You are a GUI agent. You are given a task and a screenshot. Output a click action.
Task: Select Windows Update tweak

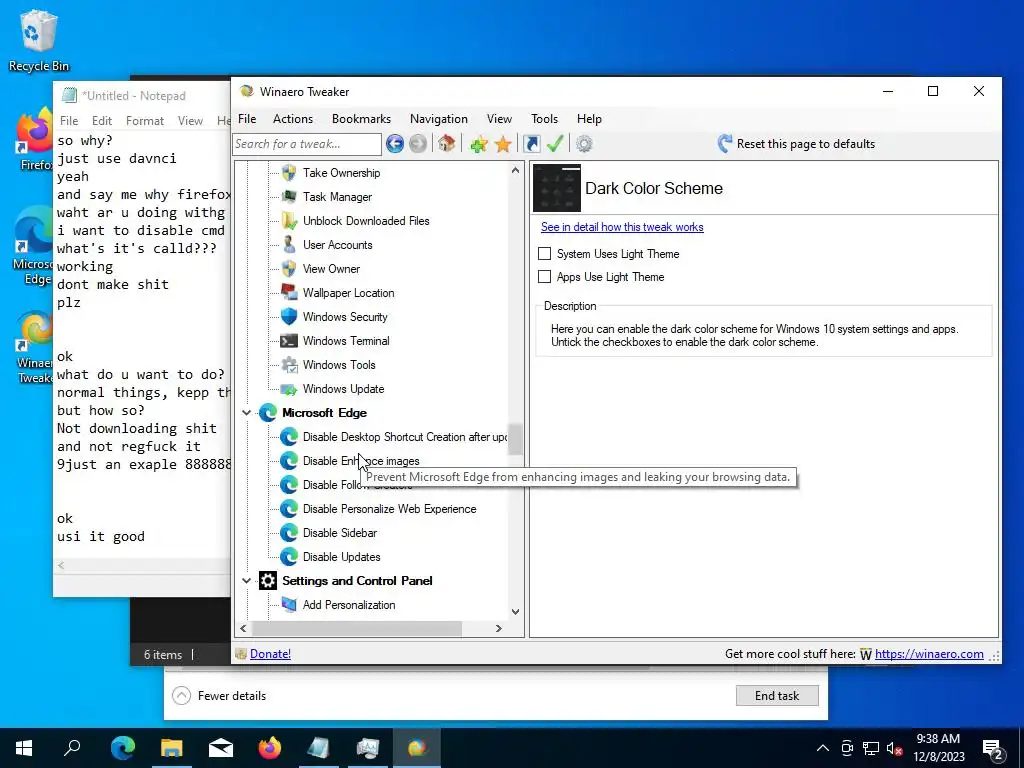pyautogui.click(x=343, y=389)
